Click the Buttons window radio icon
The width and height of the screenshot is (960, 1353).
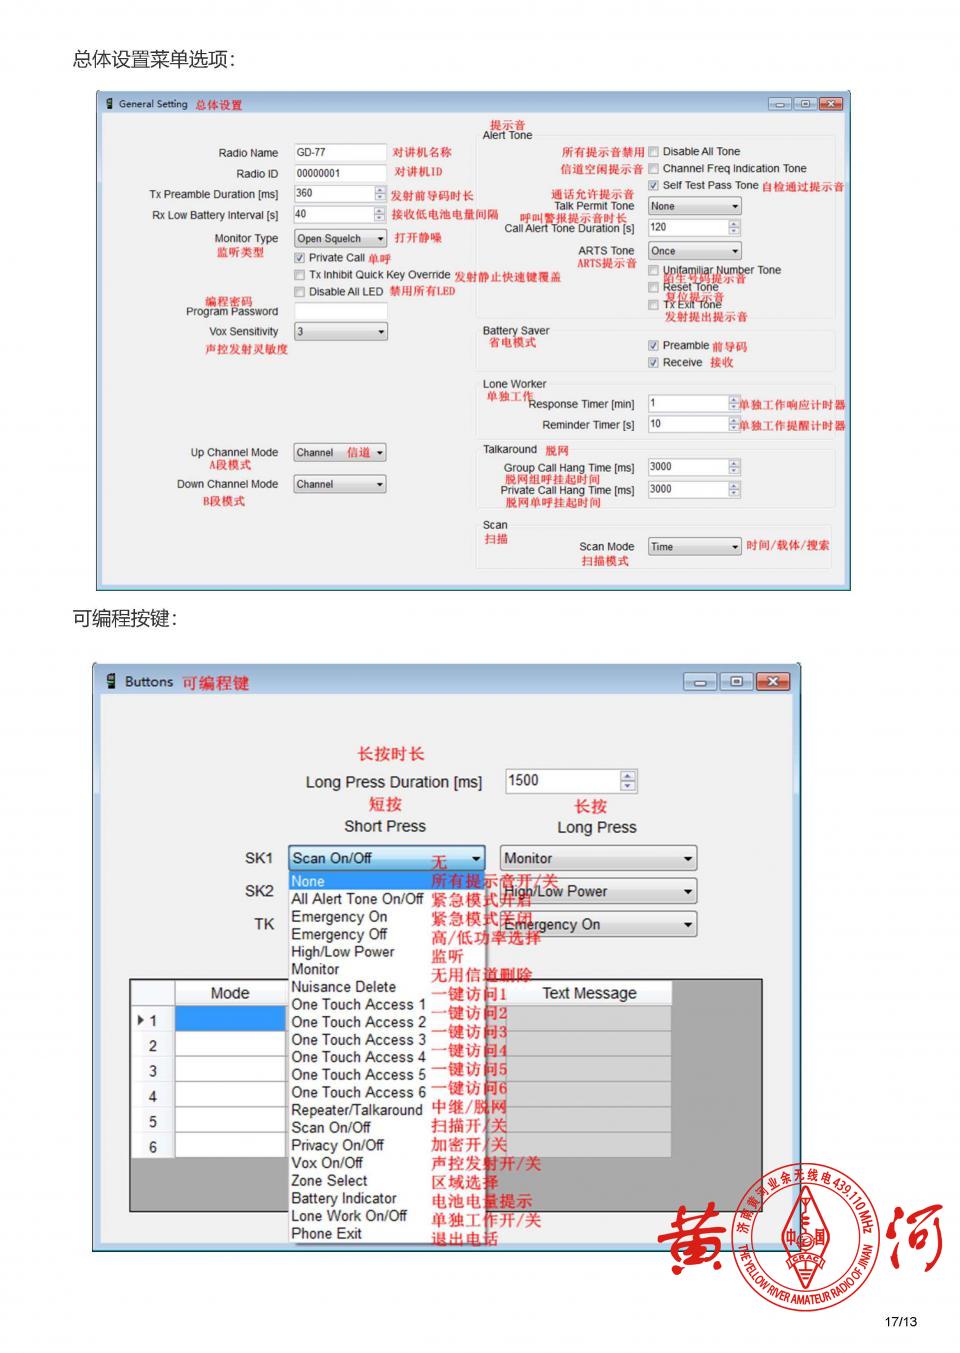click(111, 681)
